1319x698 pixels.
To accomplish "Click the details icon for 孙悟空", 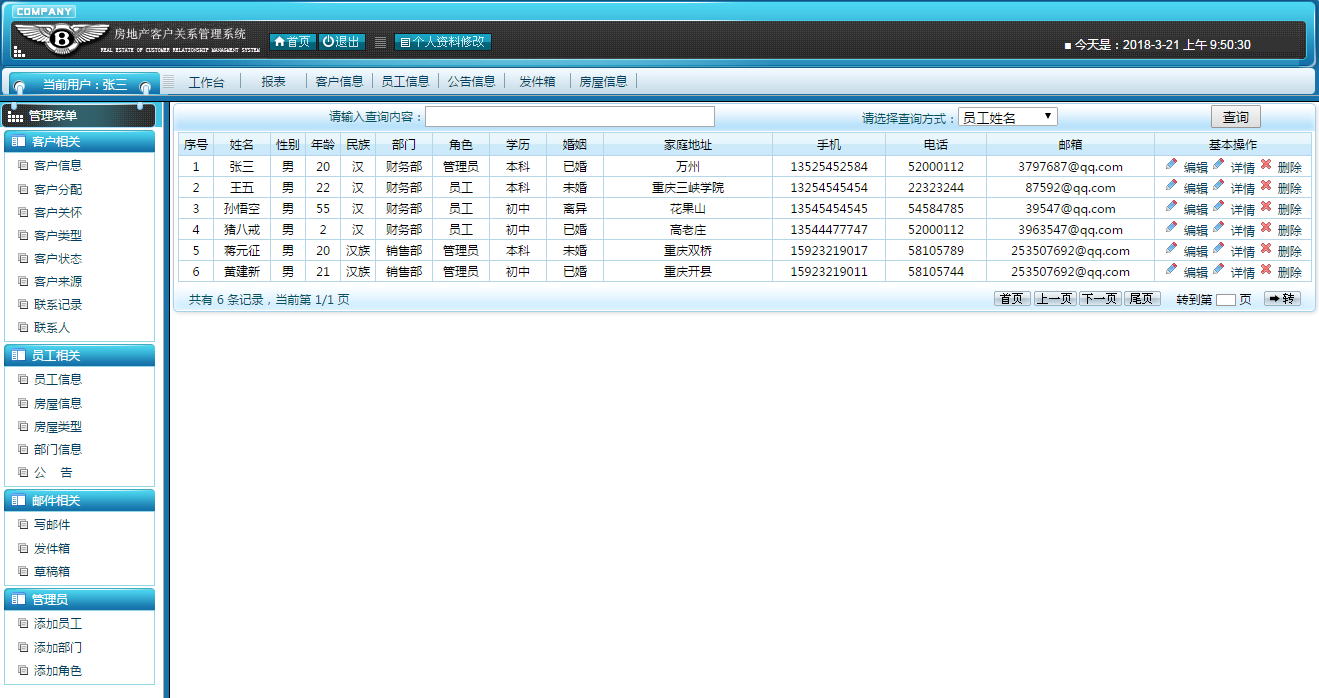I will tap(1218, 207).
